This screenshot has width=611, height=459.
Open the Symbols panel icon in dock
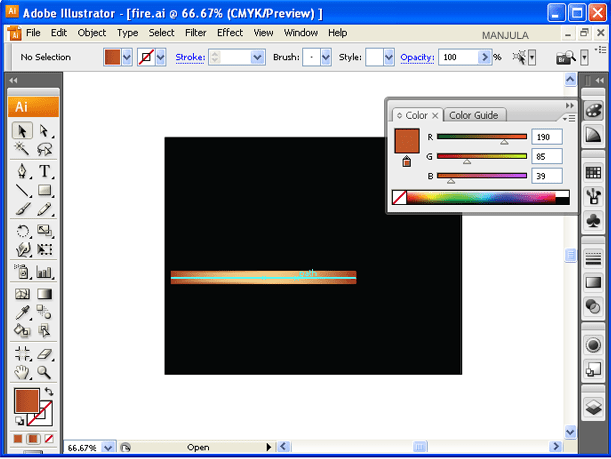click(593, 221)
